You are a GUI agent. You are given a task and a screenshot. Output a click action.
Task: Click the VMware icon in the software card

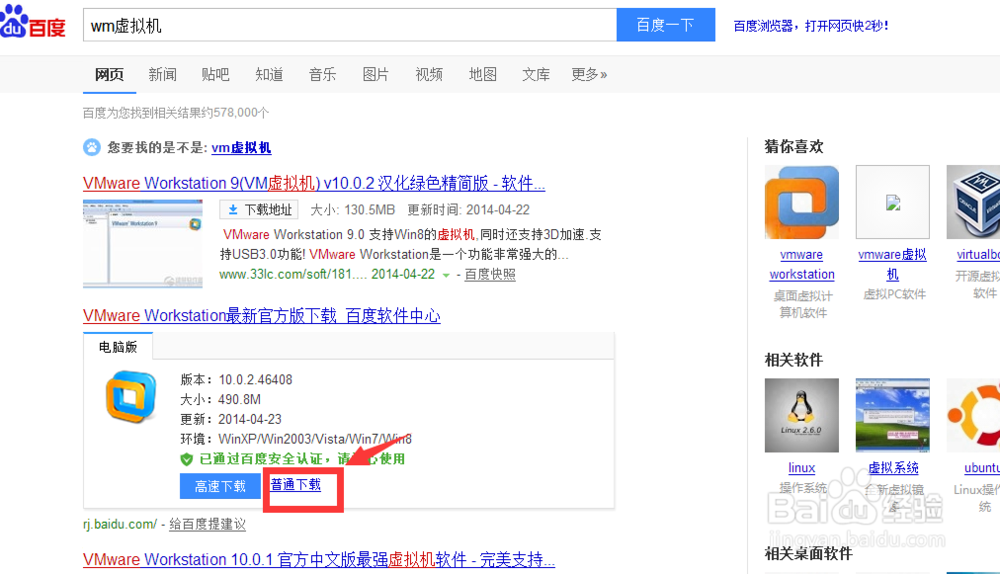coord(131,397)
